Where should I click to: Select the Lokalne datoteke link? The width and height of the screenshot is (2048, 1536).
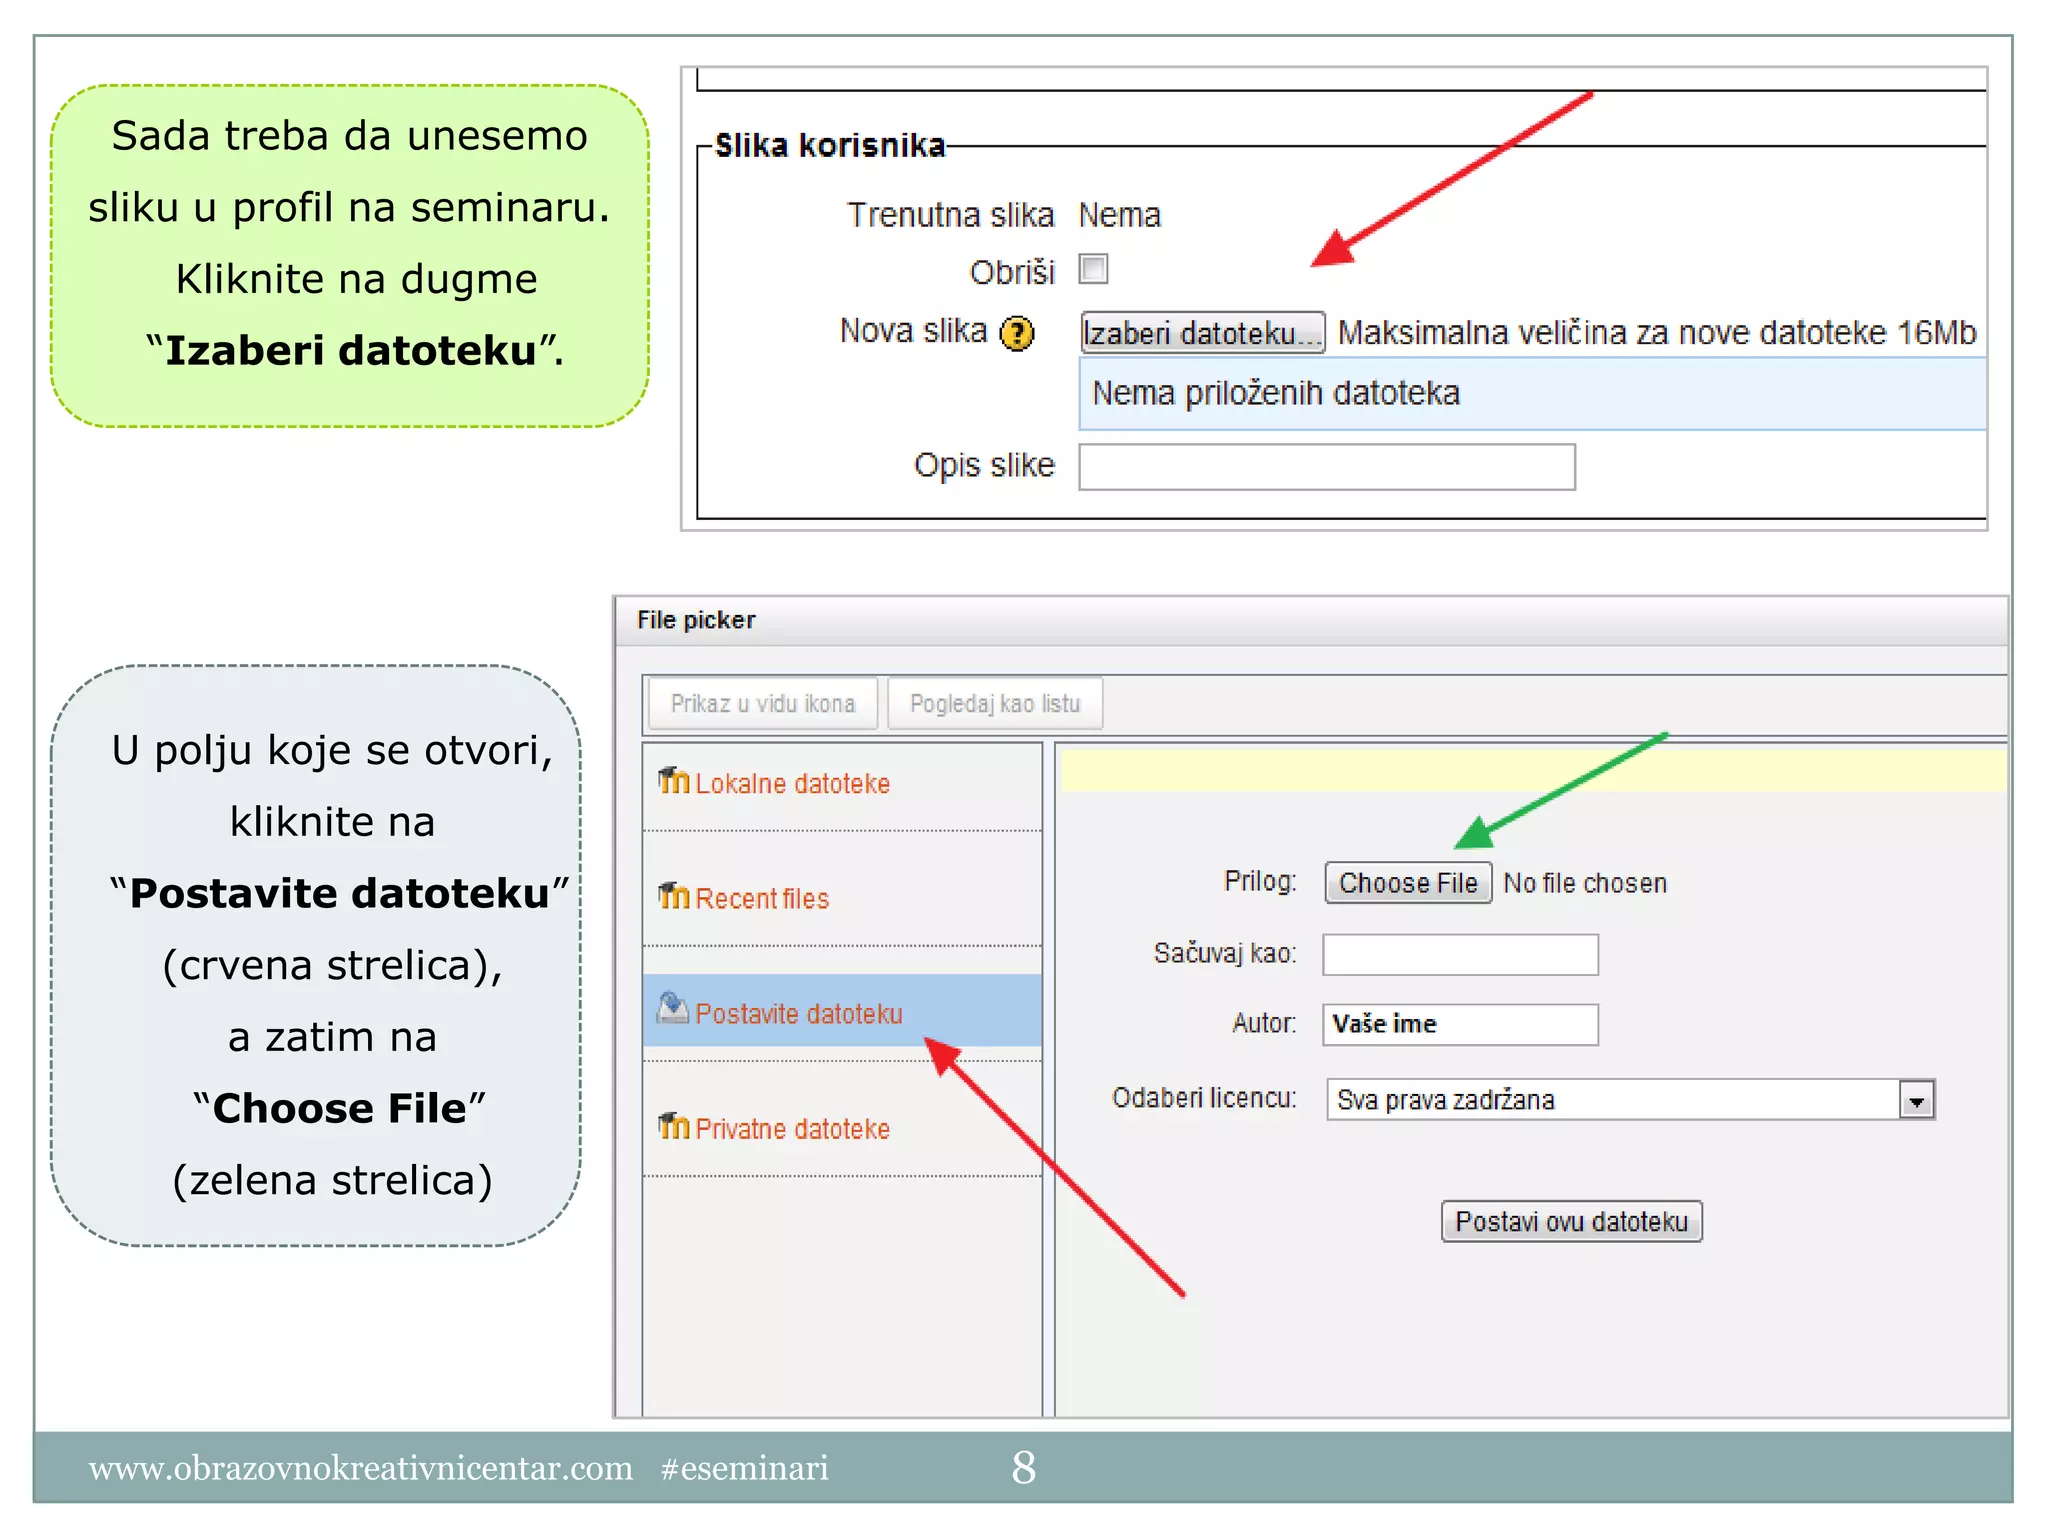click(x=792, y=784)
